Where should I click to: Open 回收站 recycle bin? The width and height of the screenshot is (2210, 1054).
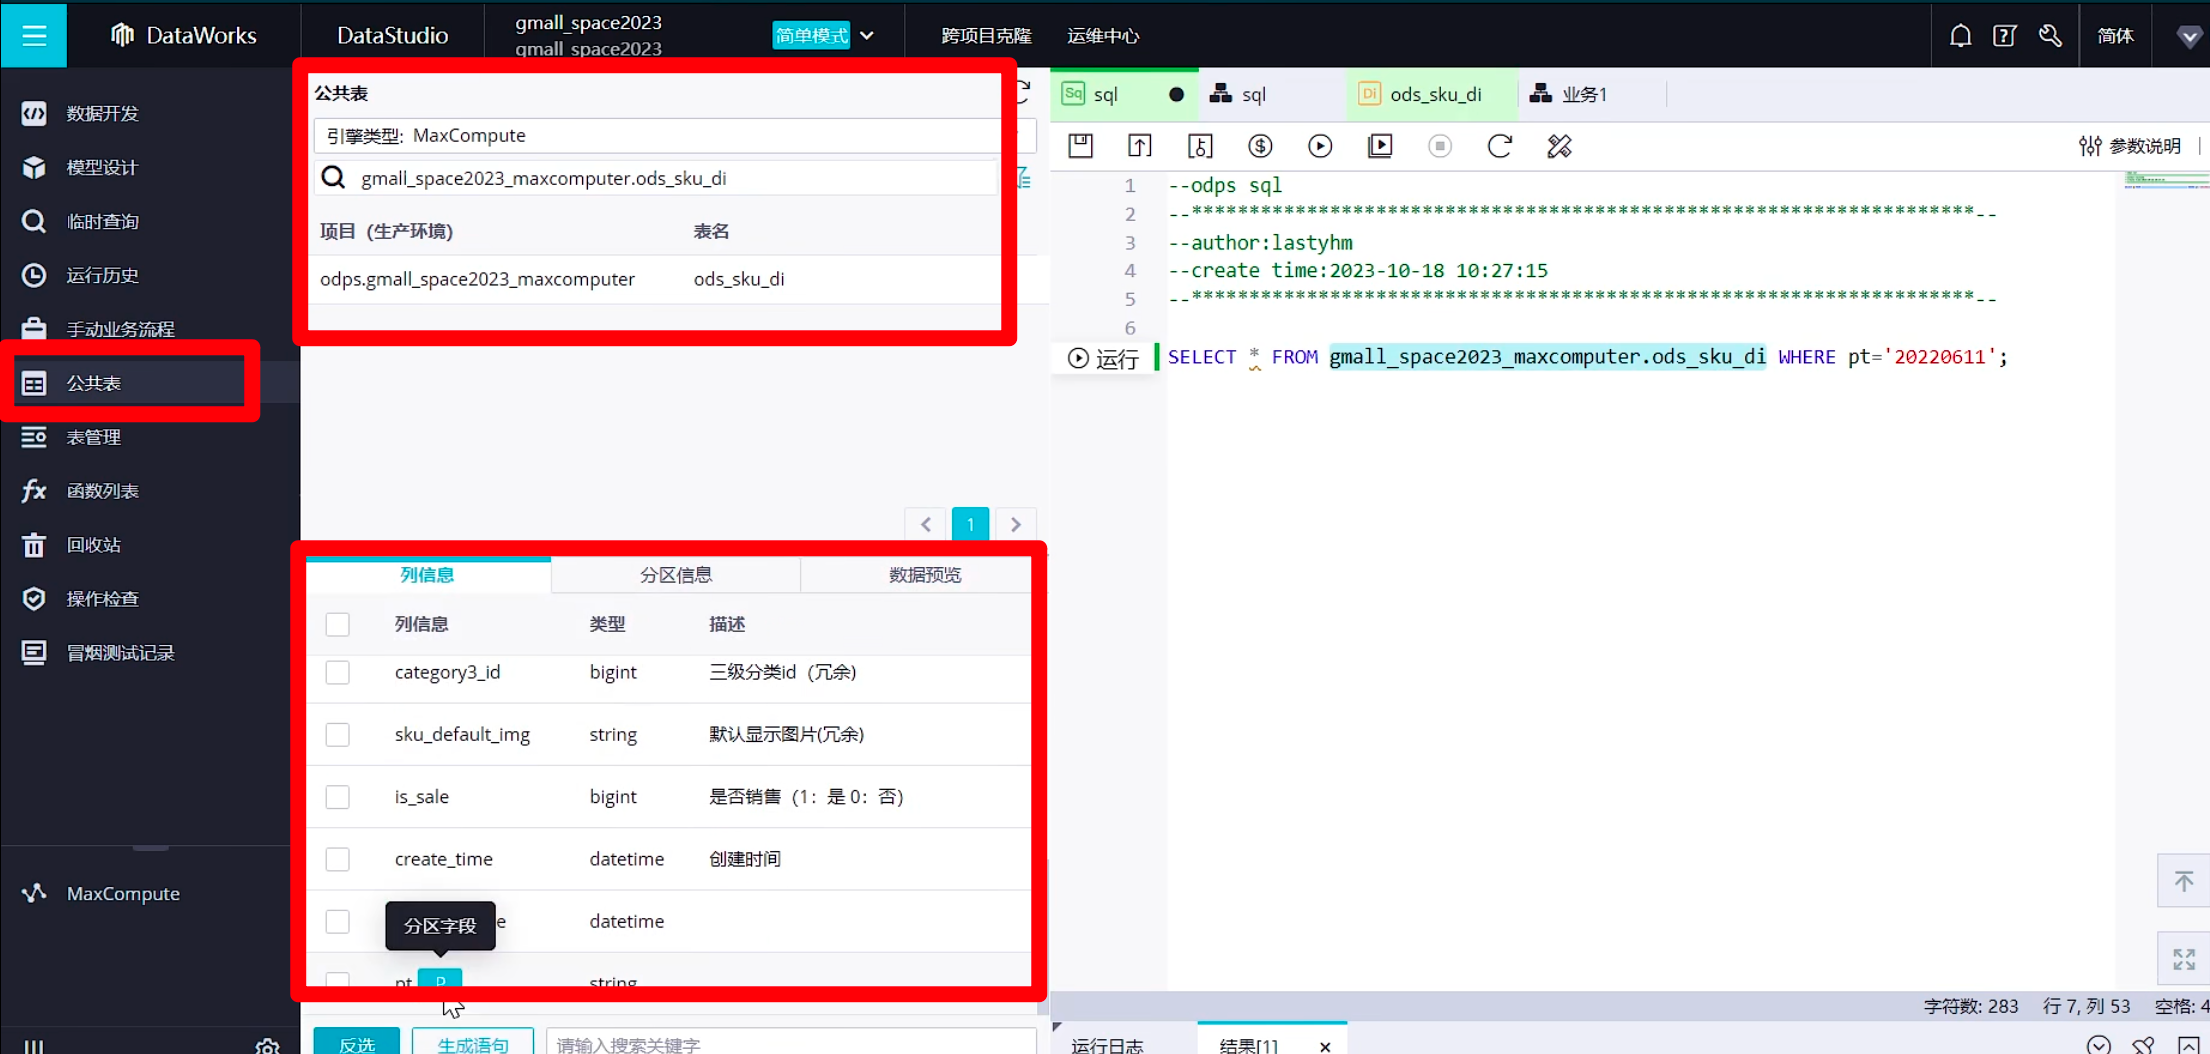tap(71, 545)
